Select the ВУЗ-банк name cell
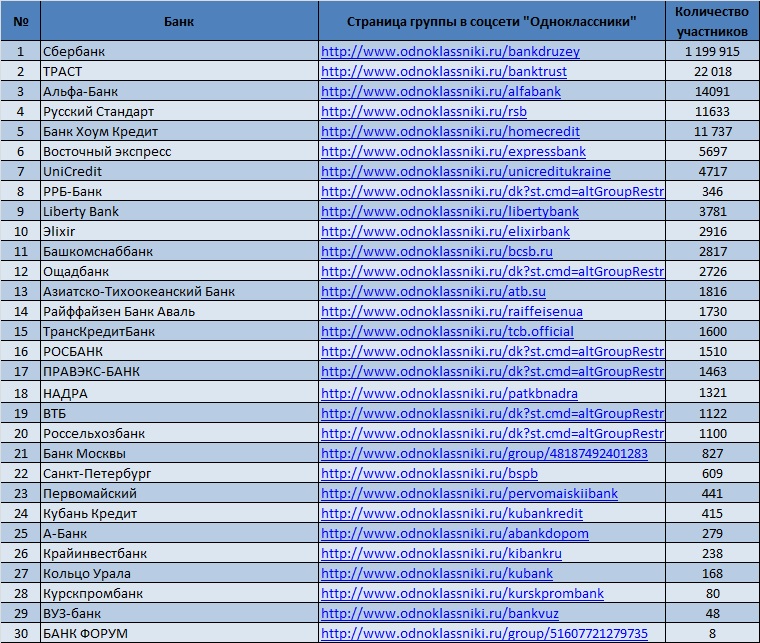Screen dimensions: 760x643 click(x=179, y=613)
